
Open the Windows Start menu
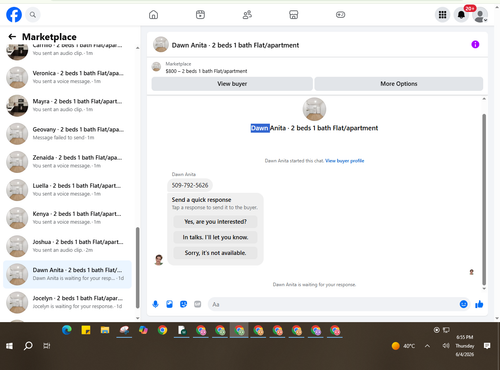[9, 346]
